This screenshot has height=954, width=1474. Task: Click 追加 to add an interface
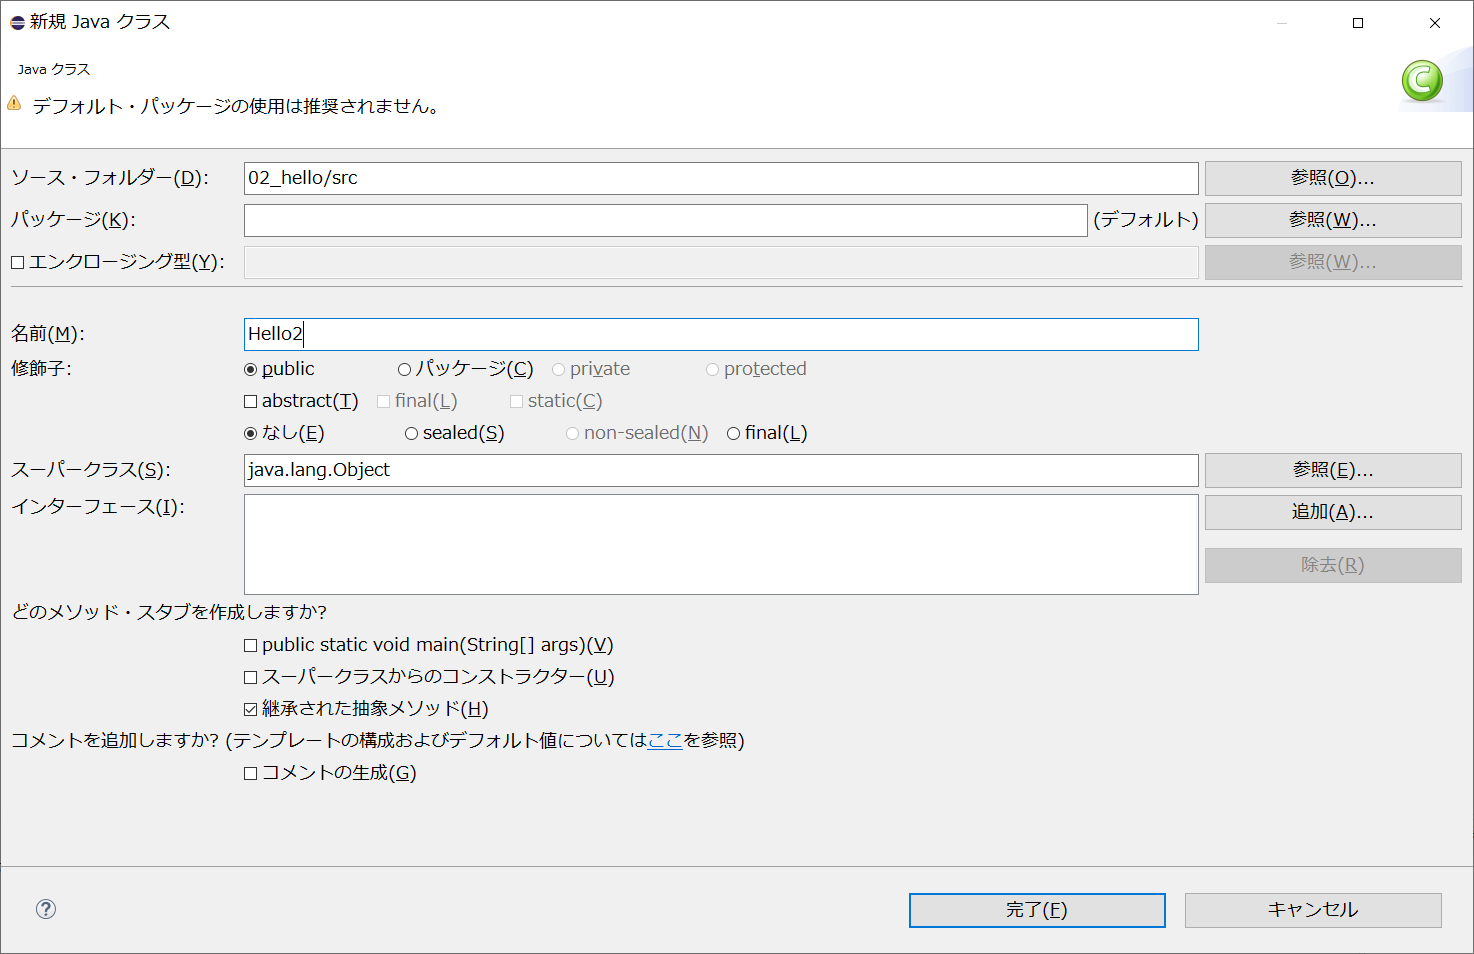[x=1332, y=512]
